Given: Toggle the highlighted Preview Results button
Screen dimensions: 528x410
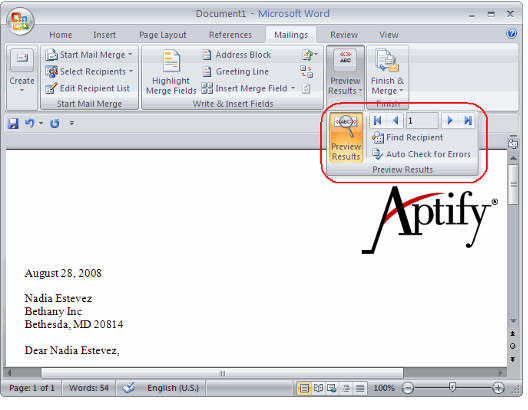Looking at the screenshot, I should coord(346,138).
